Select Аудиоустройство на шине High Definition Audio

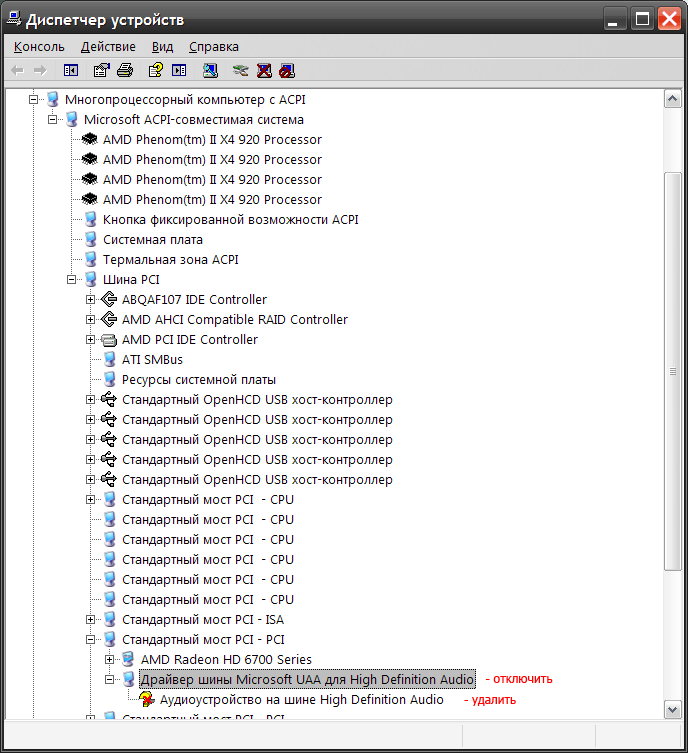point(301,700)
